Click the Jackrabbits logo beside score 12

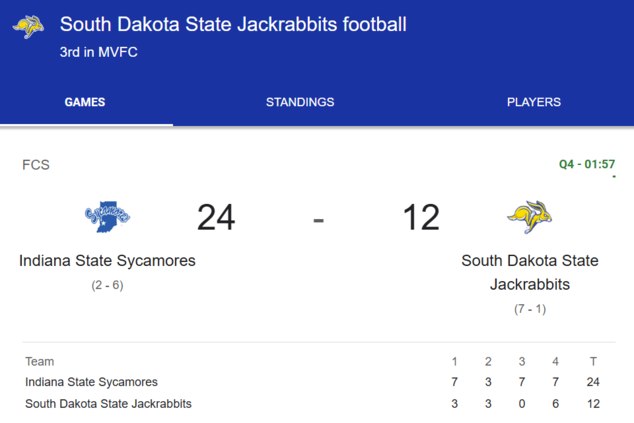[529, 216]
